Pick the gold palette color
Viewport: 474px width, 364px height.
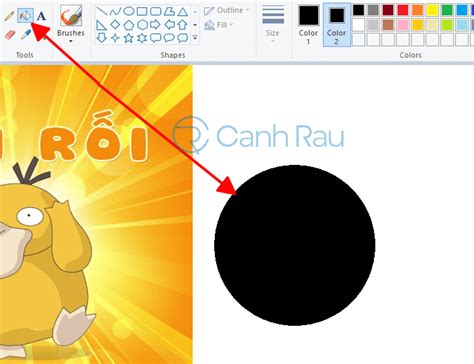pyautogui.click(x=417, y=25)
